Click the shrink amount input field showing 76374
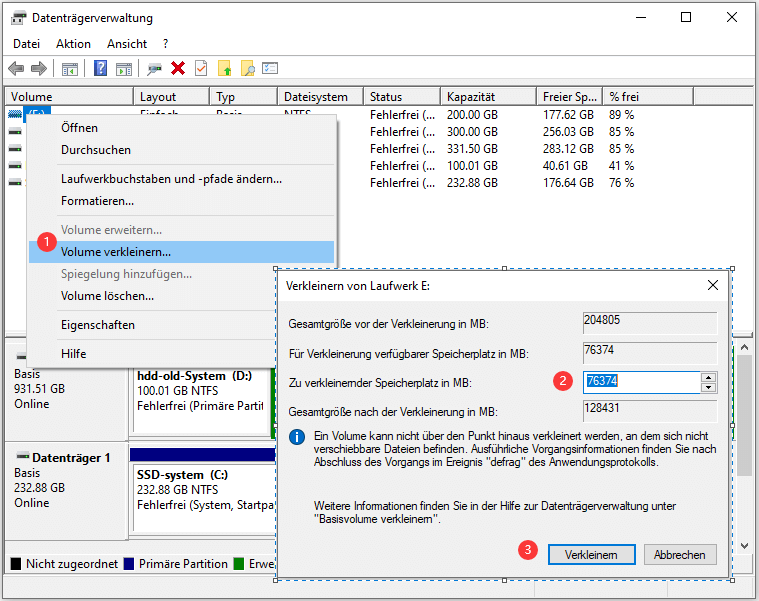 click(x=641, y=382)
